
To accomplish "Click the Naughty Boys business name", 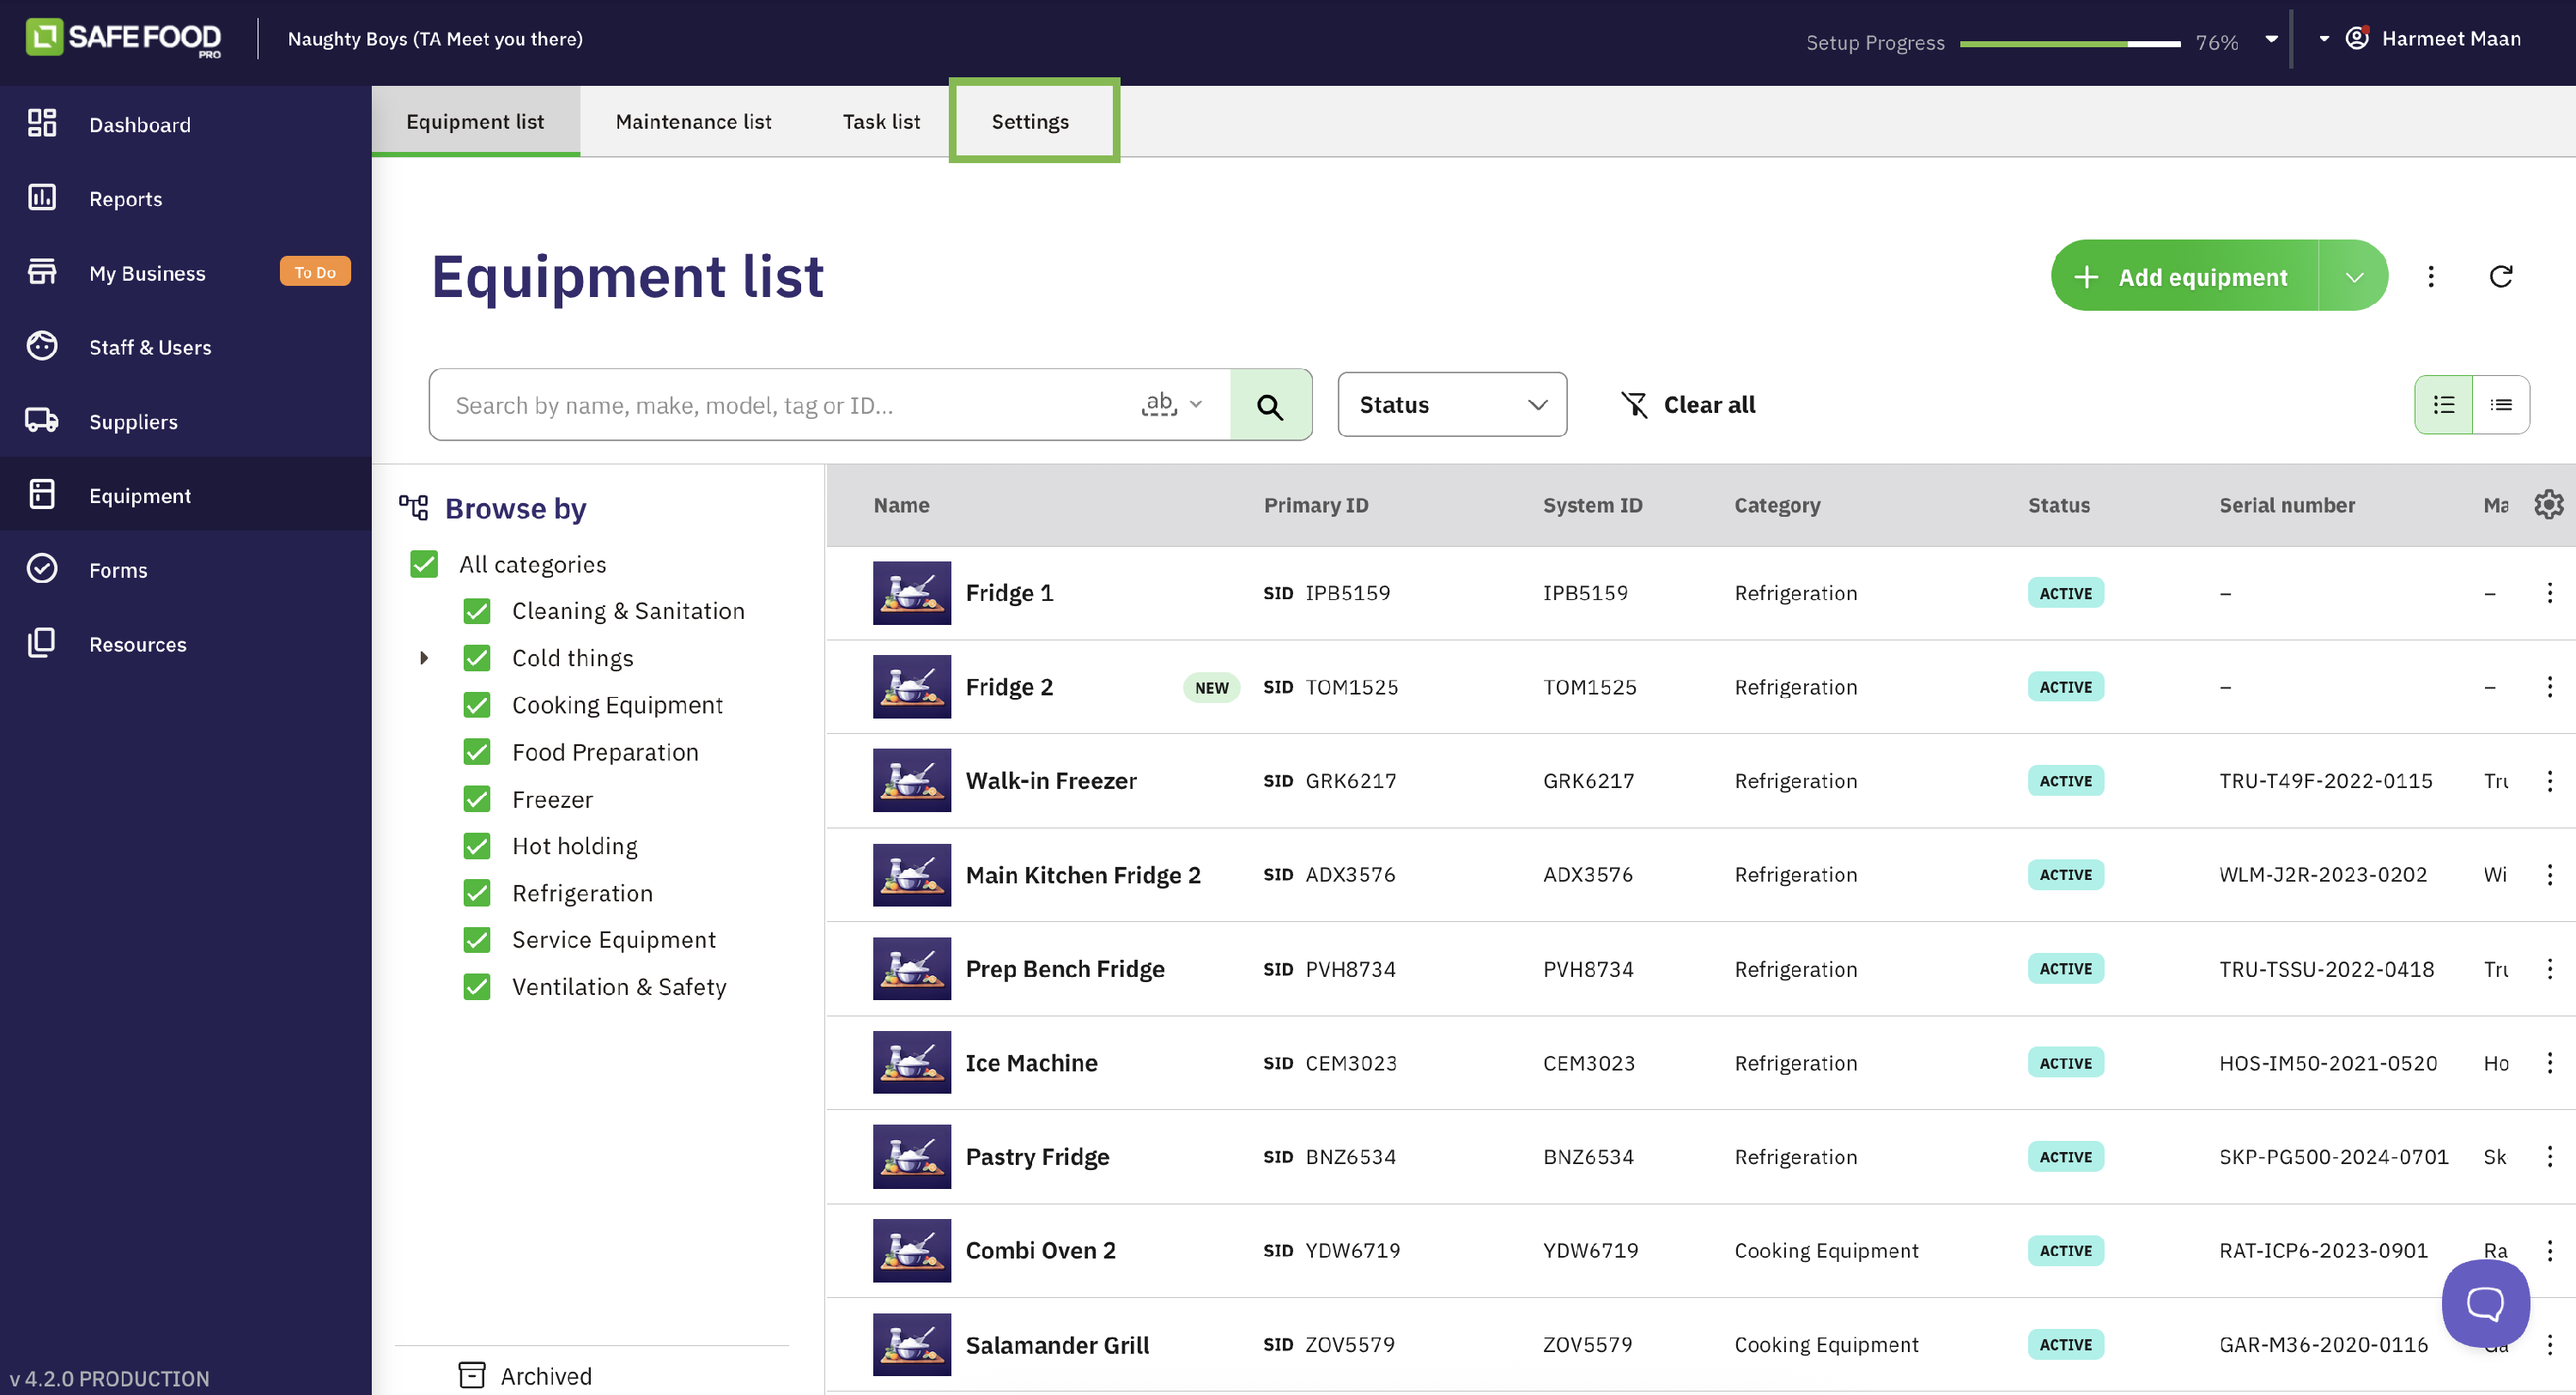I will tap(435, 38).
